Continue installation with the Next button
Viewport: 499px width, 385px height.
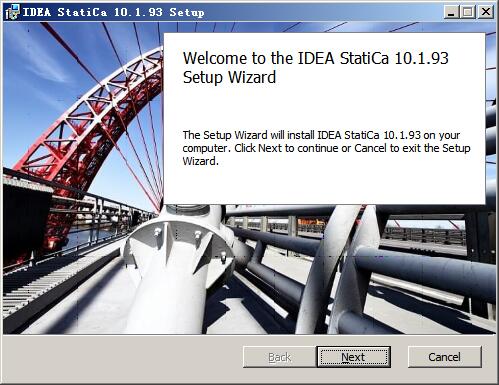click(x=353, y=357)
